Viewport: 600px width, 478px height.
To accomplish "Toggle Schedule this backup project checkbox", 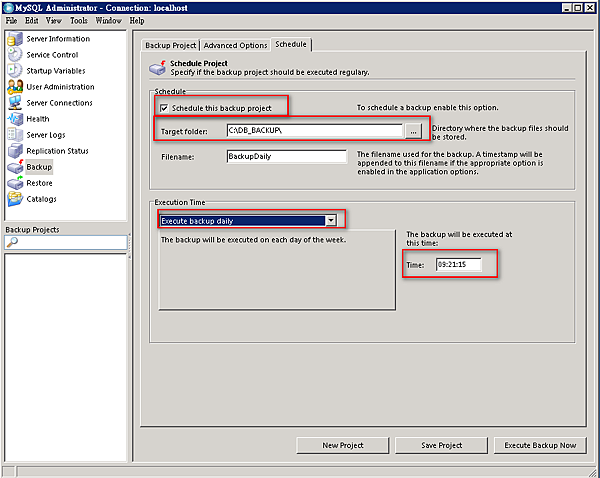I will [164, 108].
